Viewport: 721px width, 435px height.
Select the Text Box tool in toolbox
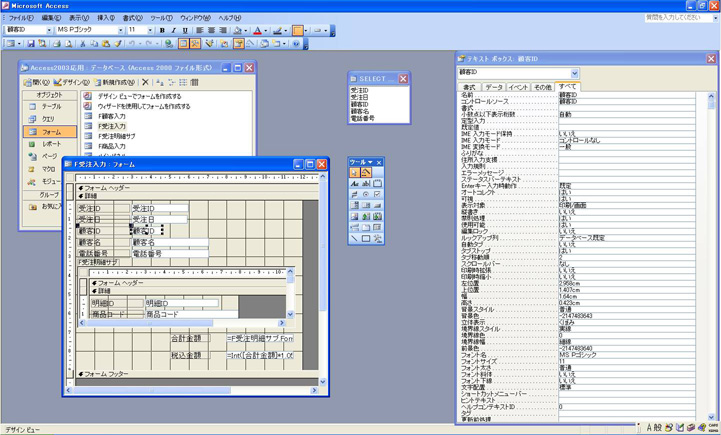[x=366, y=183]
